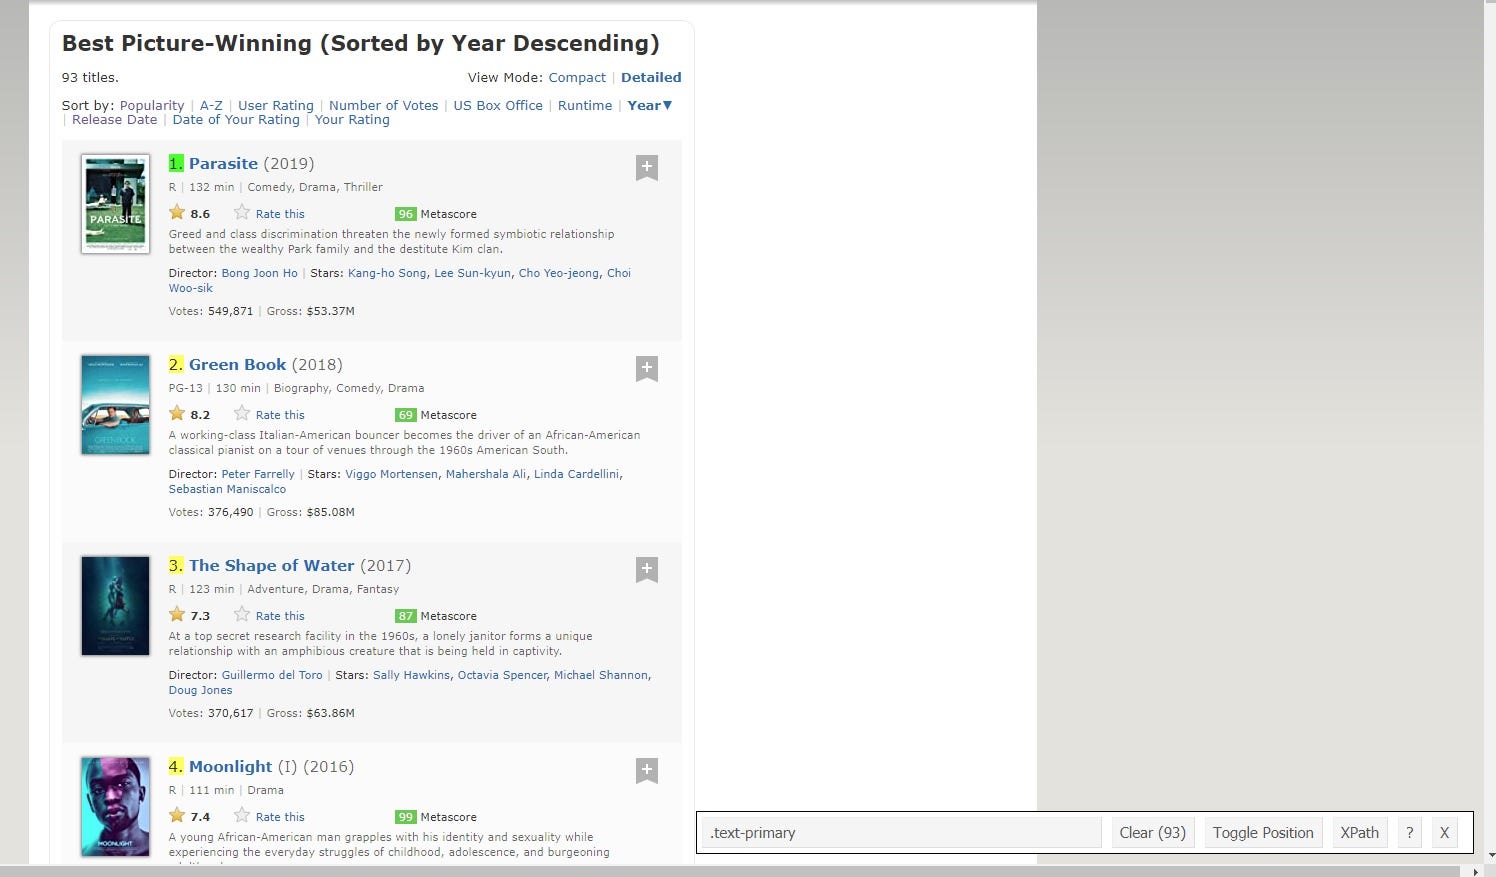The width and height of the screenshot is (1496, 877).
Task: Sort list by US Box Office
Action: click(x=498, y=105)
